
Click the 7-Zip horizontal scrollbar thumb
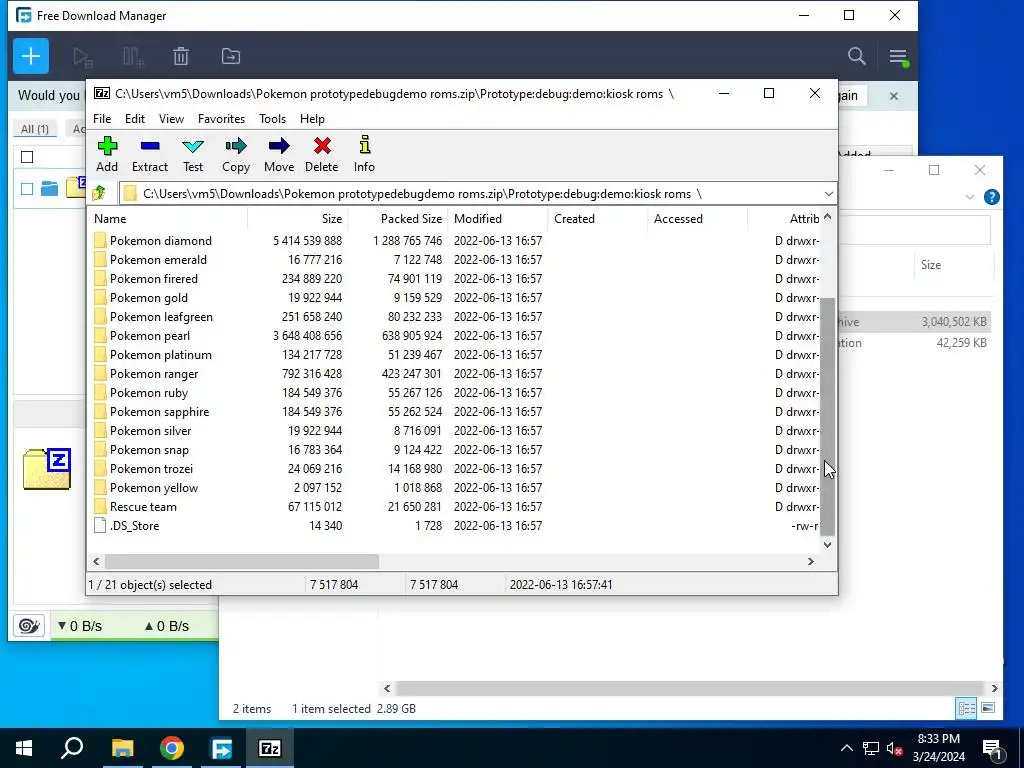coord(242,561)
